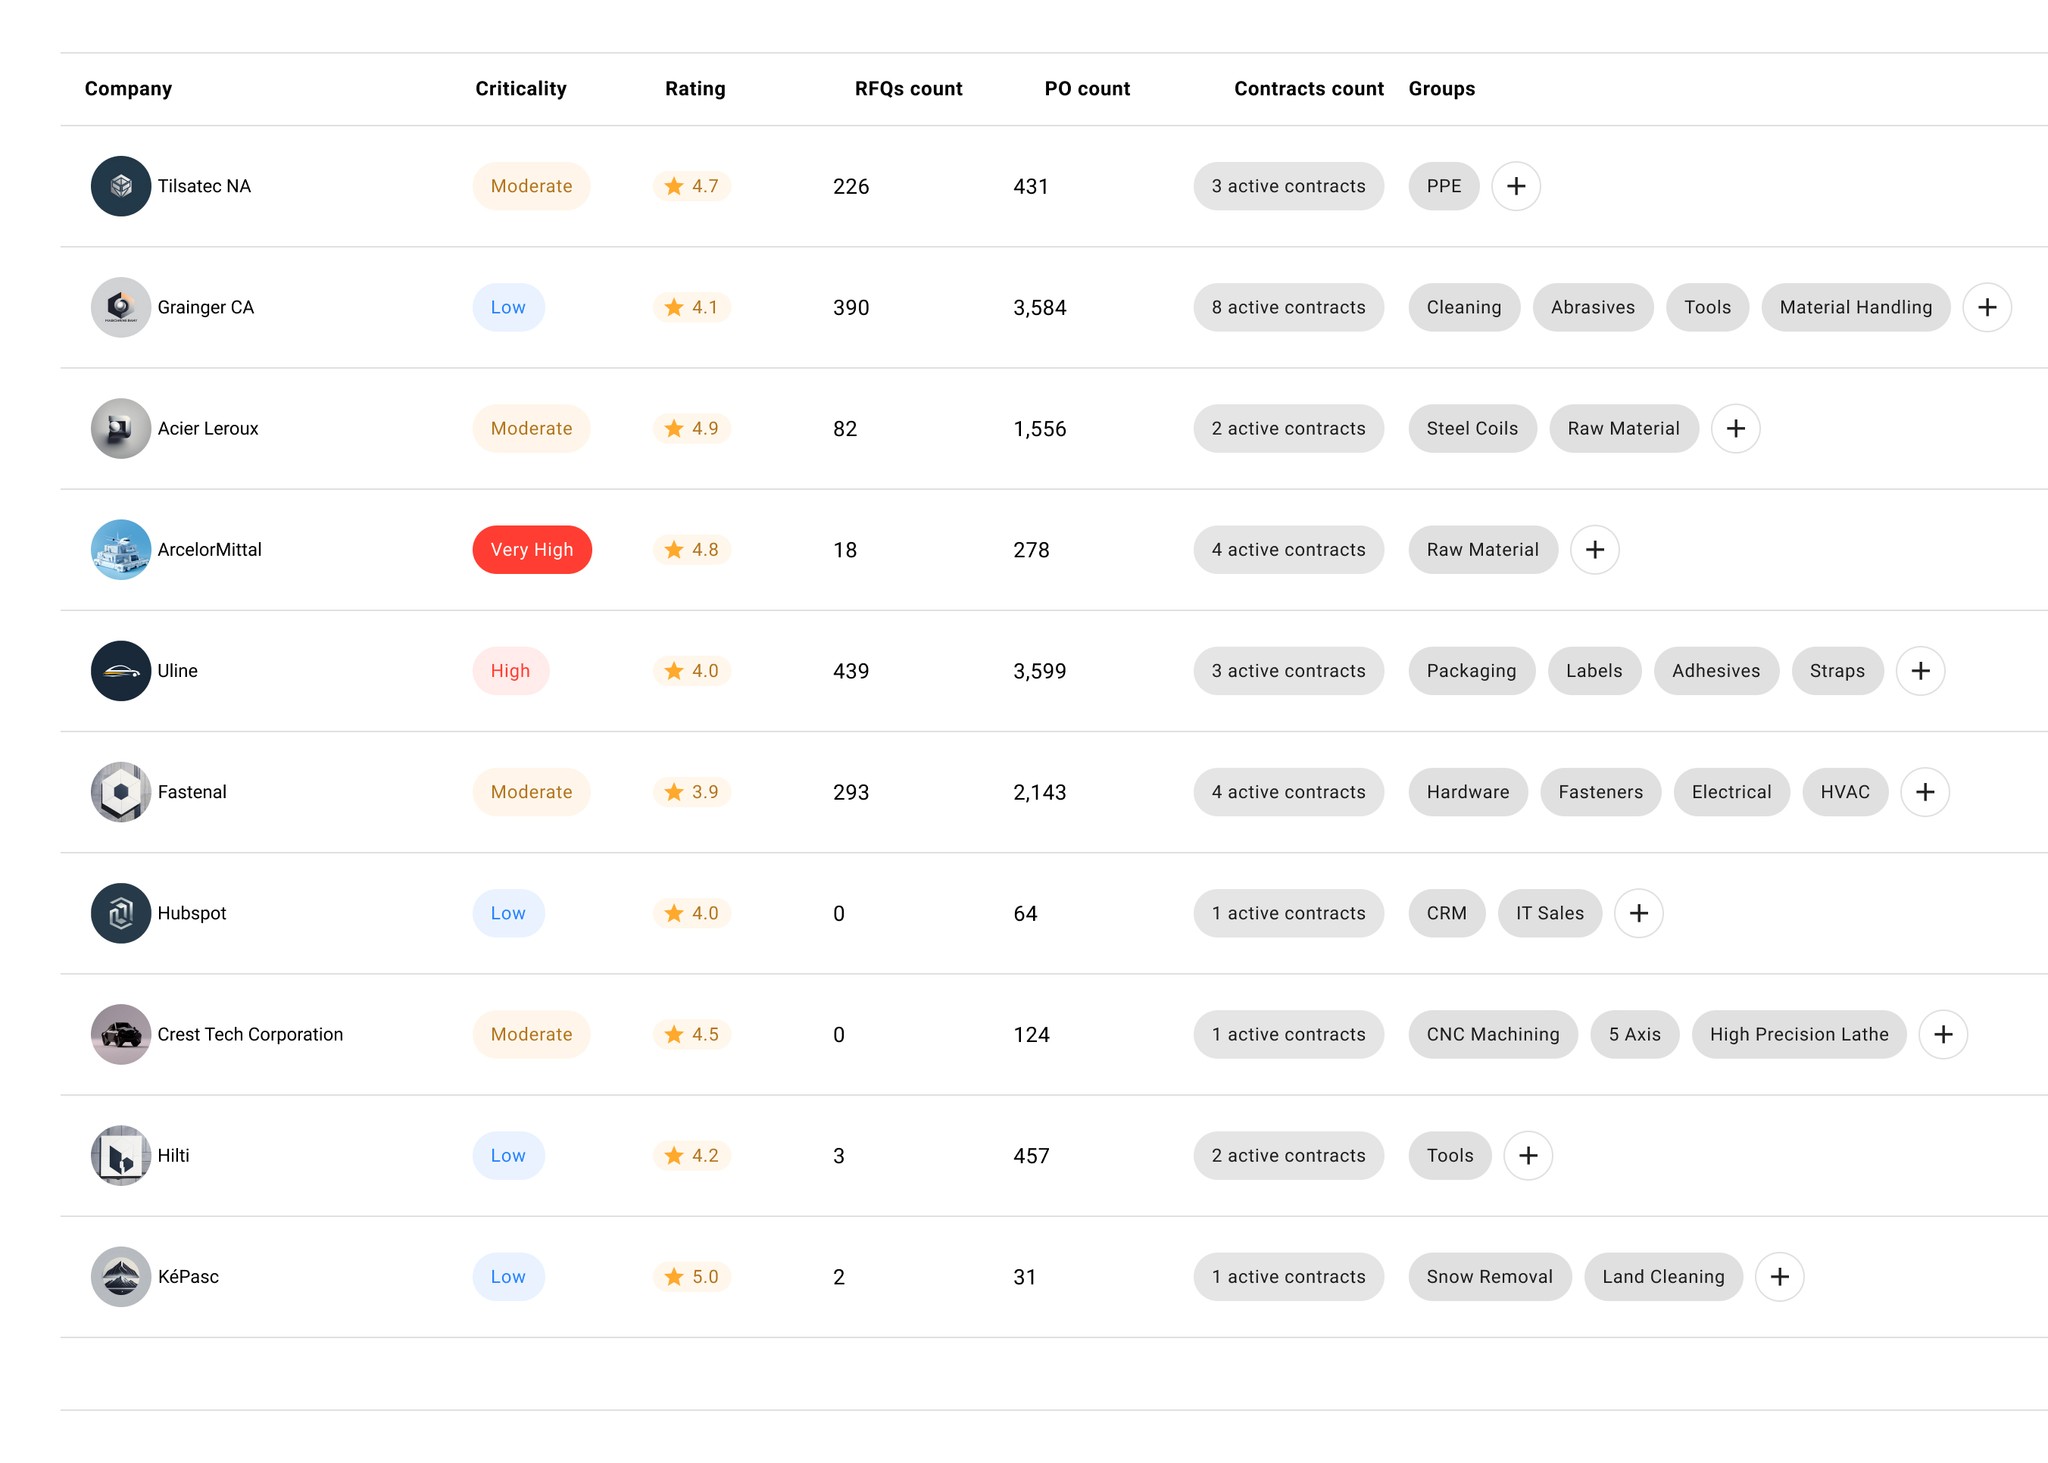
Task: Click the 390 RFQs count for Grainger CA
Action: (x=851, y=307)
